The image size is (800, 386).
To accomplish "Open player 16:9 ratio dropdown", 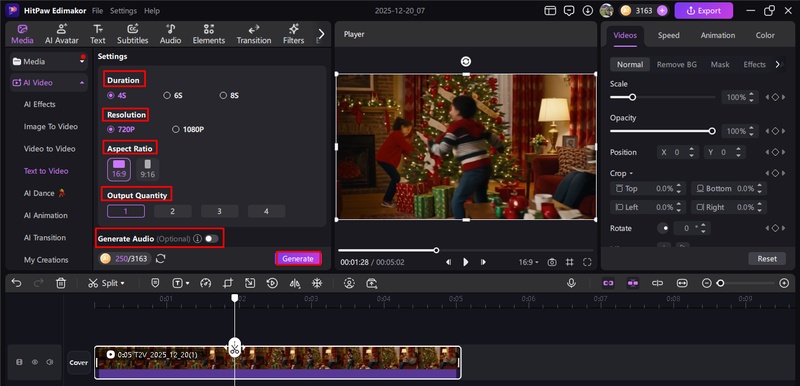I will [529, 262].
